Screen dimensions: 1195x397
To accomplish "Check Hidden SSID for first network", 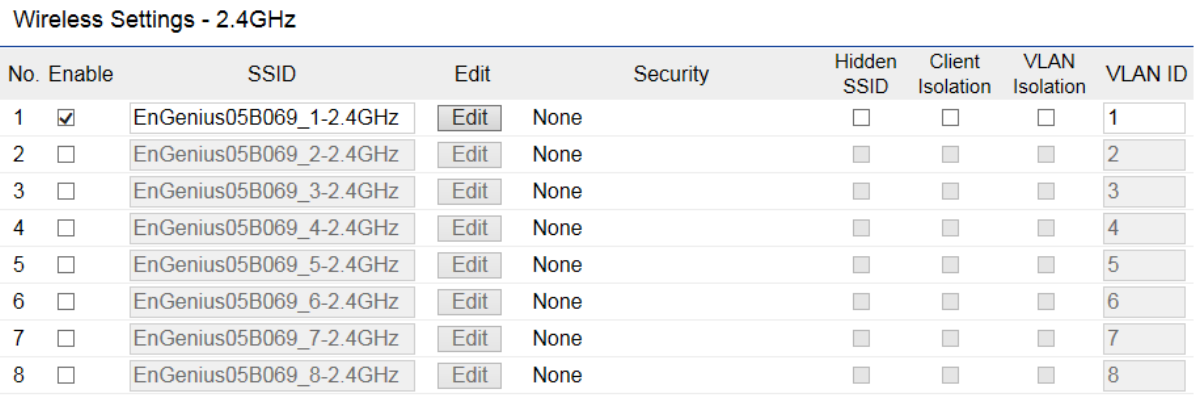I will coord(861,118).
